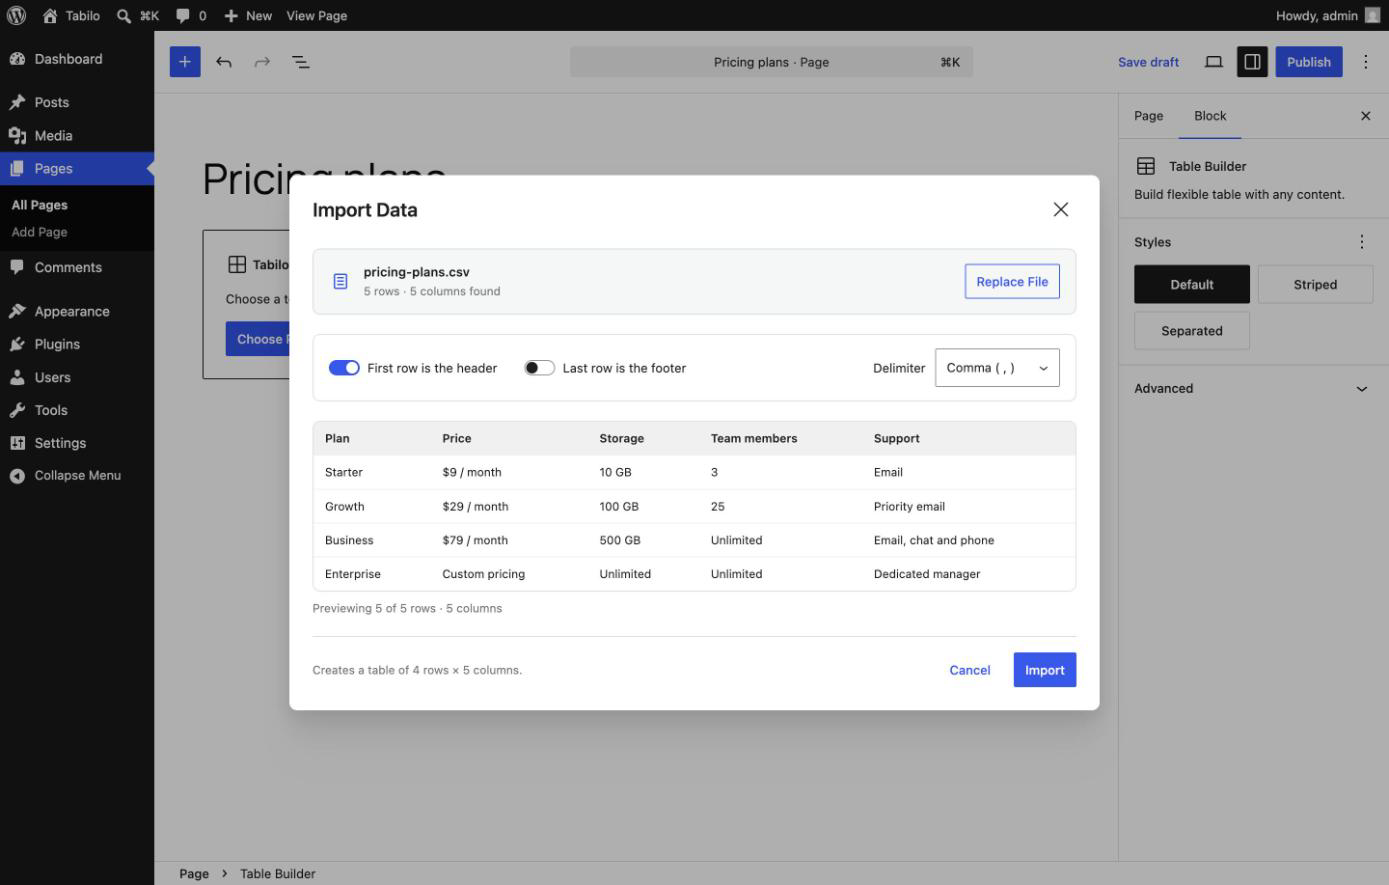Open the preview device view icon
This screenshot has height=885, width=1389.
pos(1213,62)
